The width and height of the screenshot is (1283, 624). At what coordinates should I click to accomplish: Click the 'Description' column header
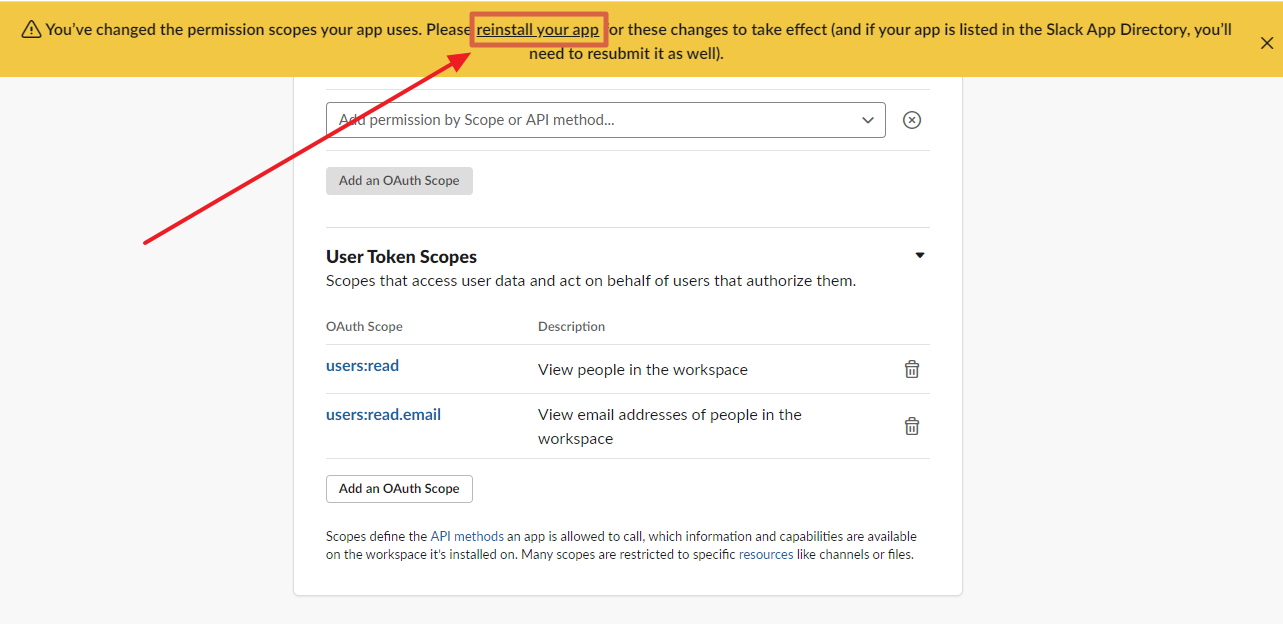point(571,327)
